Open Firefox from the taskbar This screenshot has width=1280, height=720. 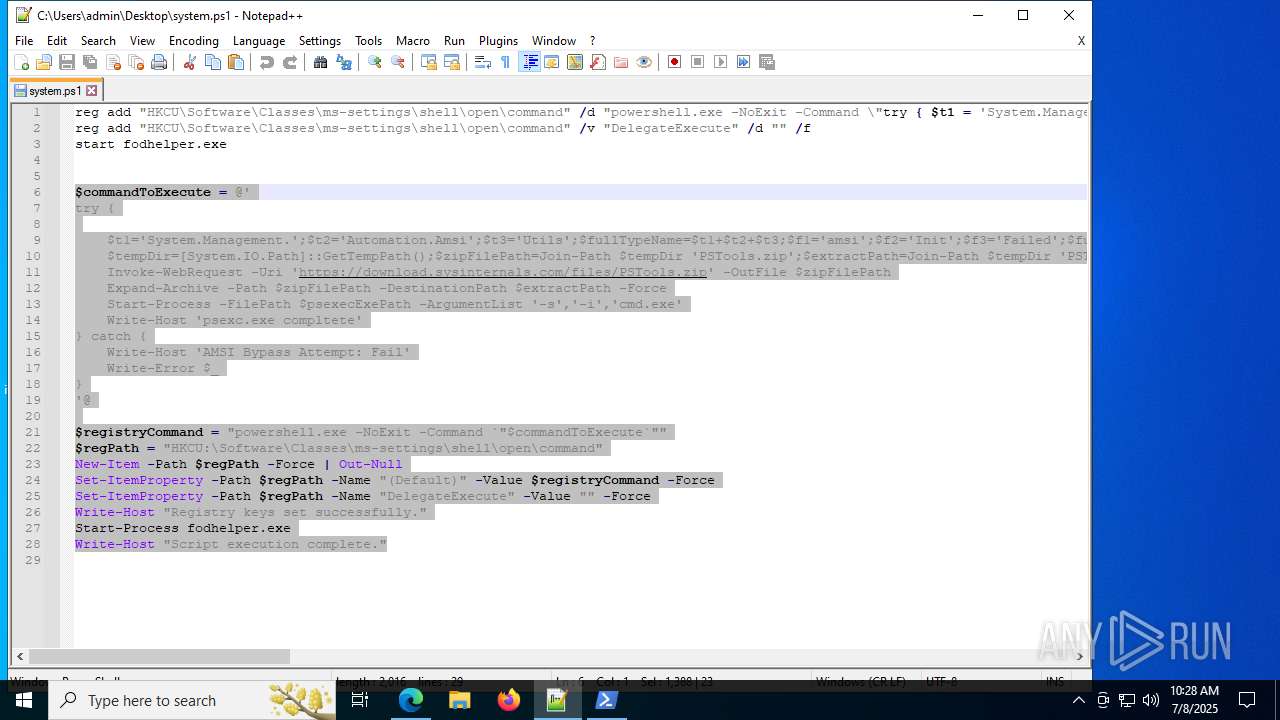tap(509, 700)
